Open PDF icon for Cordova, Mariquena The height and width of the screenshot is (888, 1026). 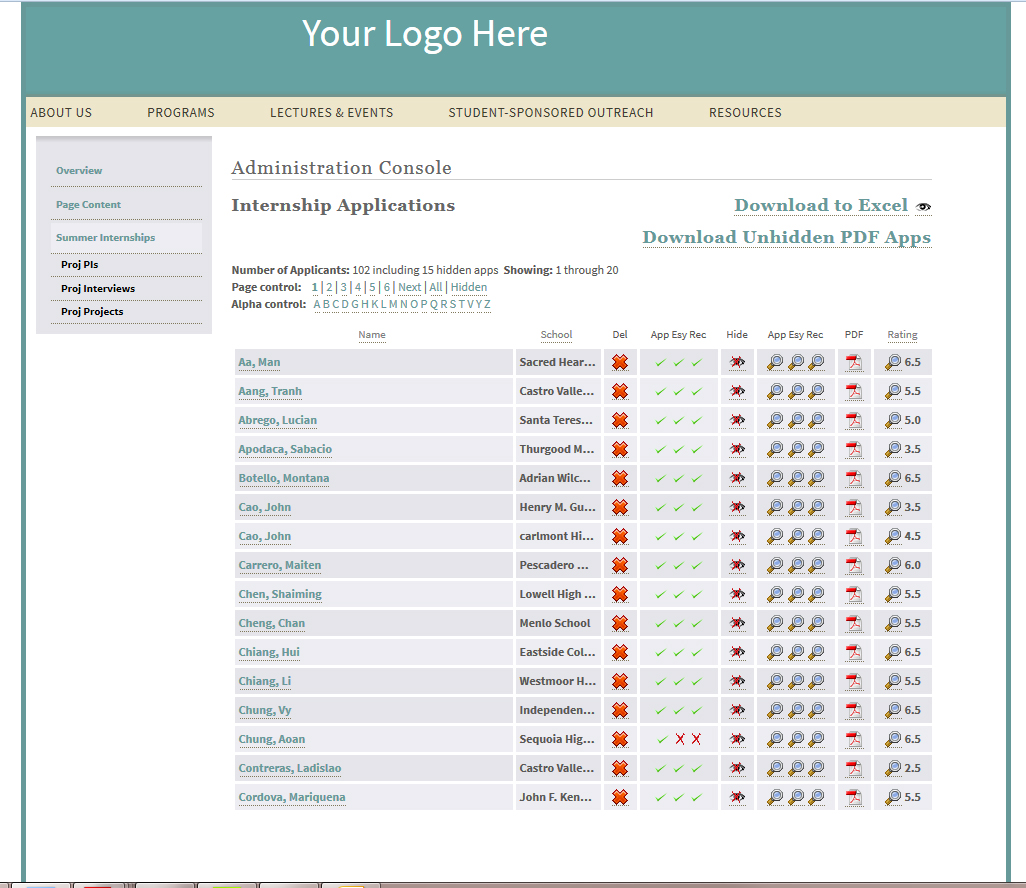click(854, 798)
